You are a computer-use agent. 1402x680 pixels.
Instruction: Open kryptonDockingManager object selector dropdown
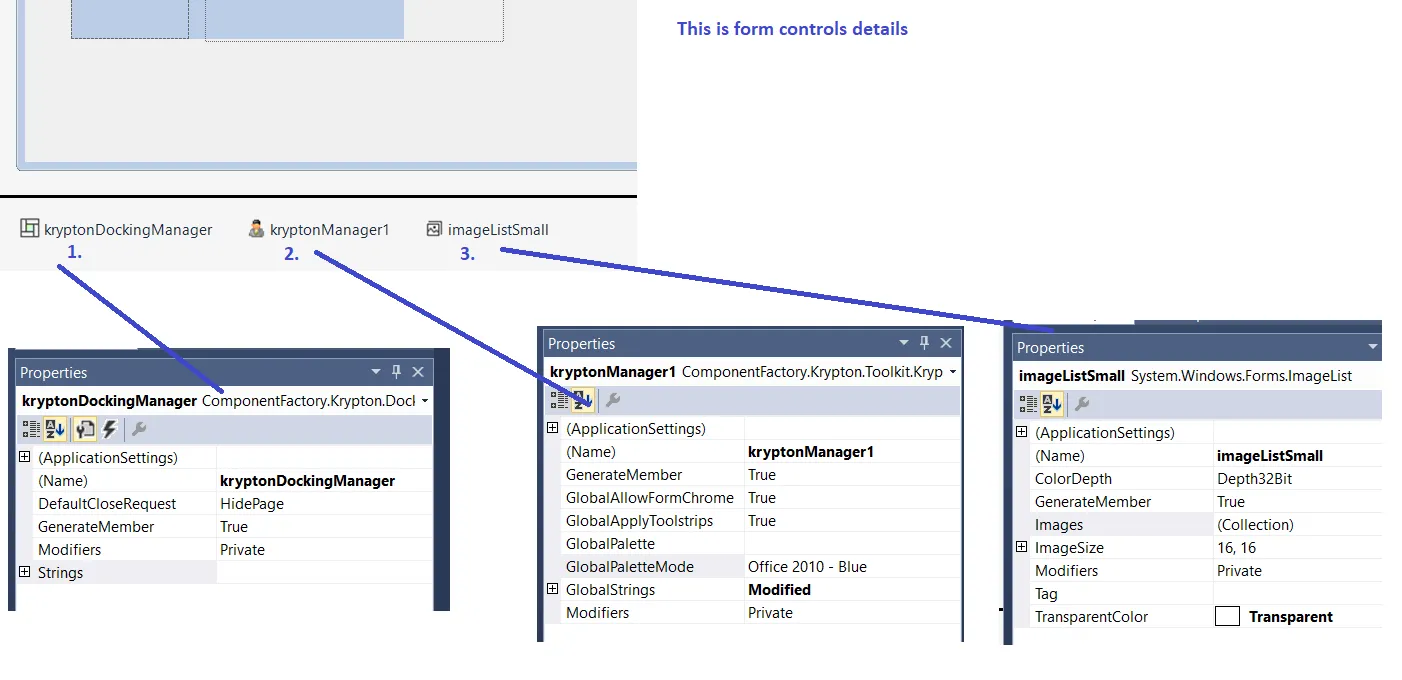(x=426, y=401)
